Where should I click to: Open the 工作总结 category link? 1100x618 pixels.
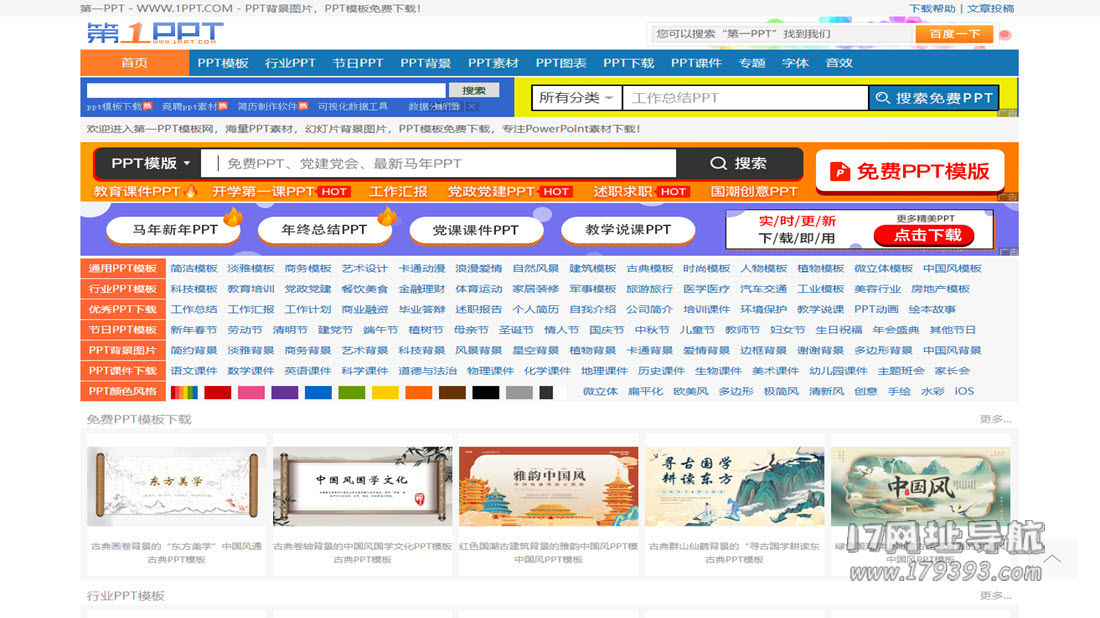(193, 310)
